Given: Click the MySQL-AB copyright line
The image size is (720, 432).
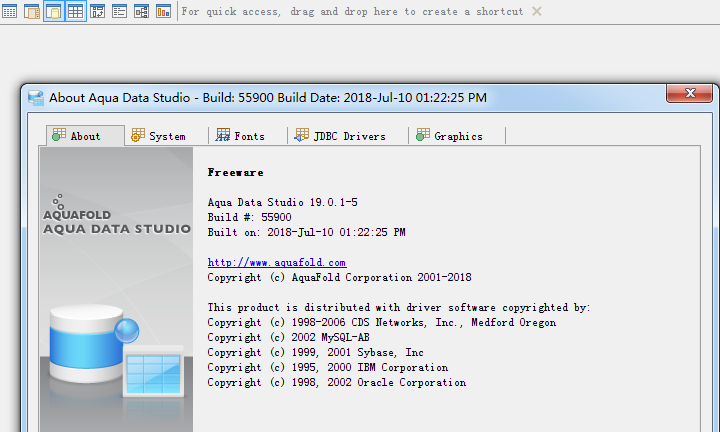Looking at the screenshot, I should 288,337.
